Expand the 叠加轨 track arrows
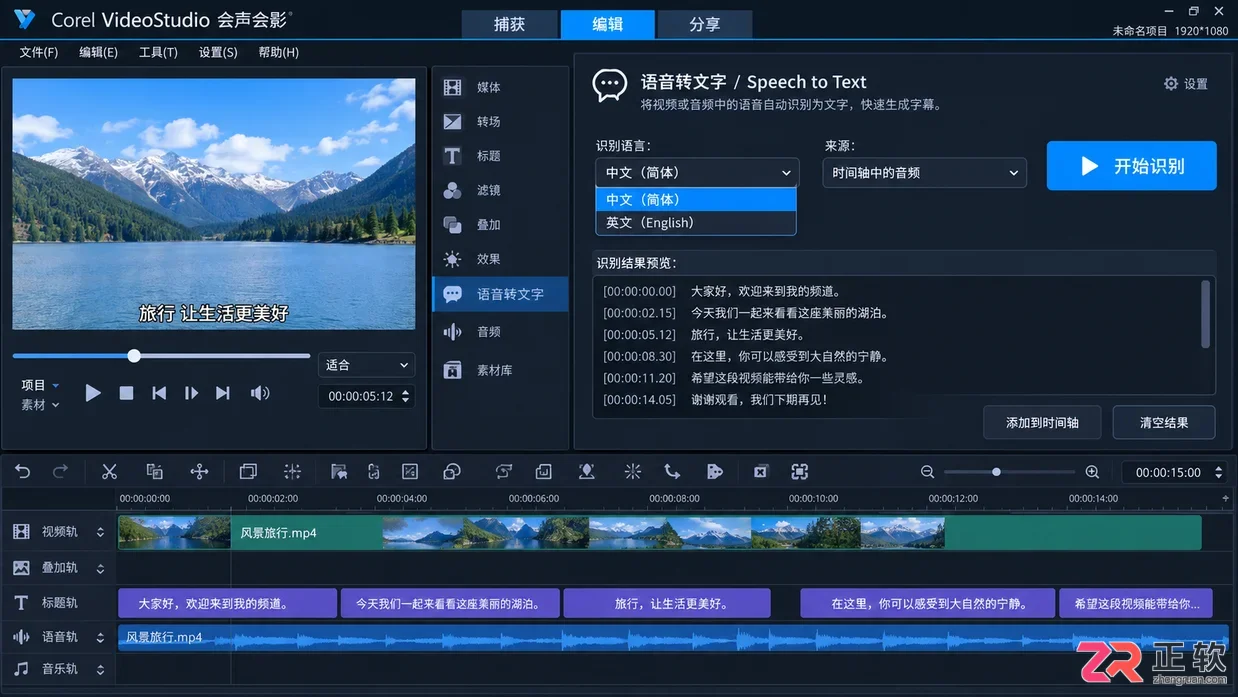1238x697 pixels. (100, 568)
